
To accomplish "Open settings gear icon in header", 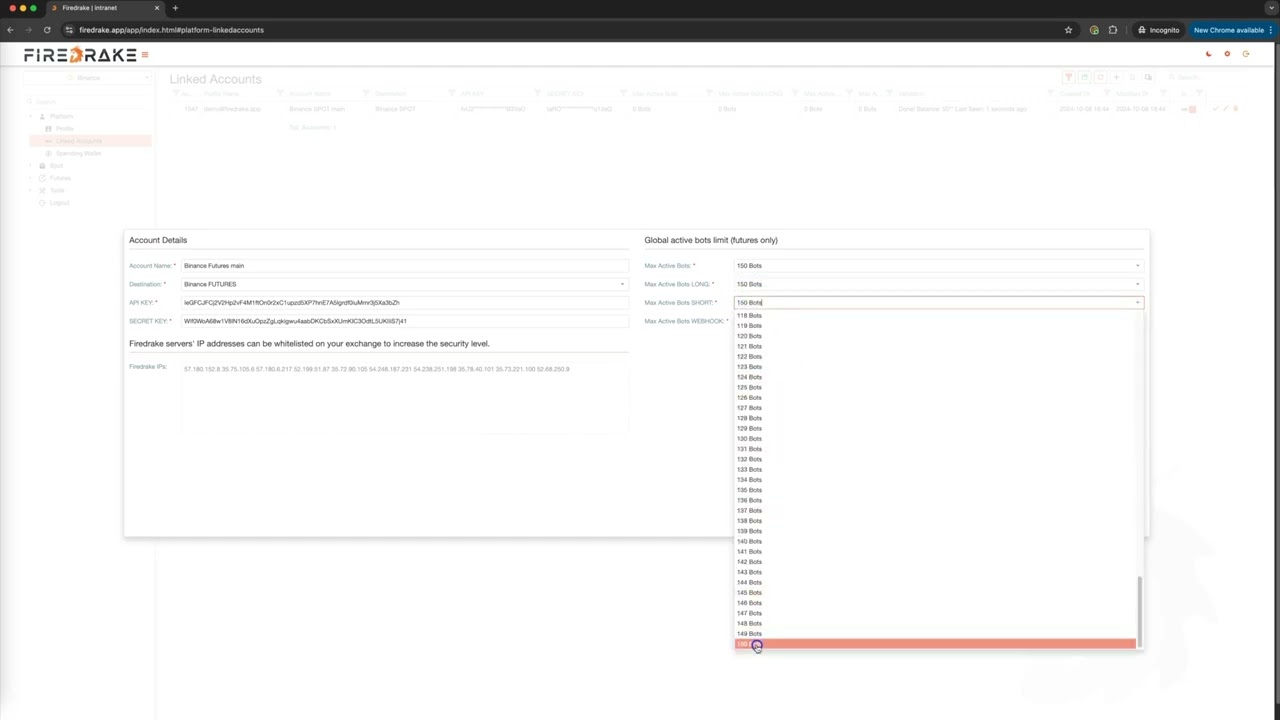I will [1227, 54].
